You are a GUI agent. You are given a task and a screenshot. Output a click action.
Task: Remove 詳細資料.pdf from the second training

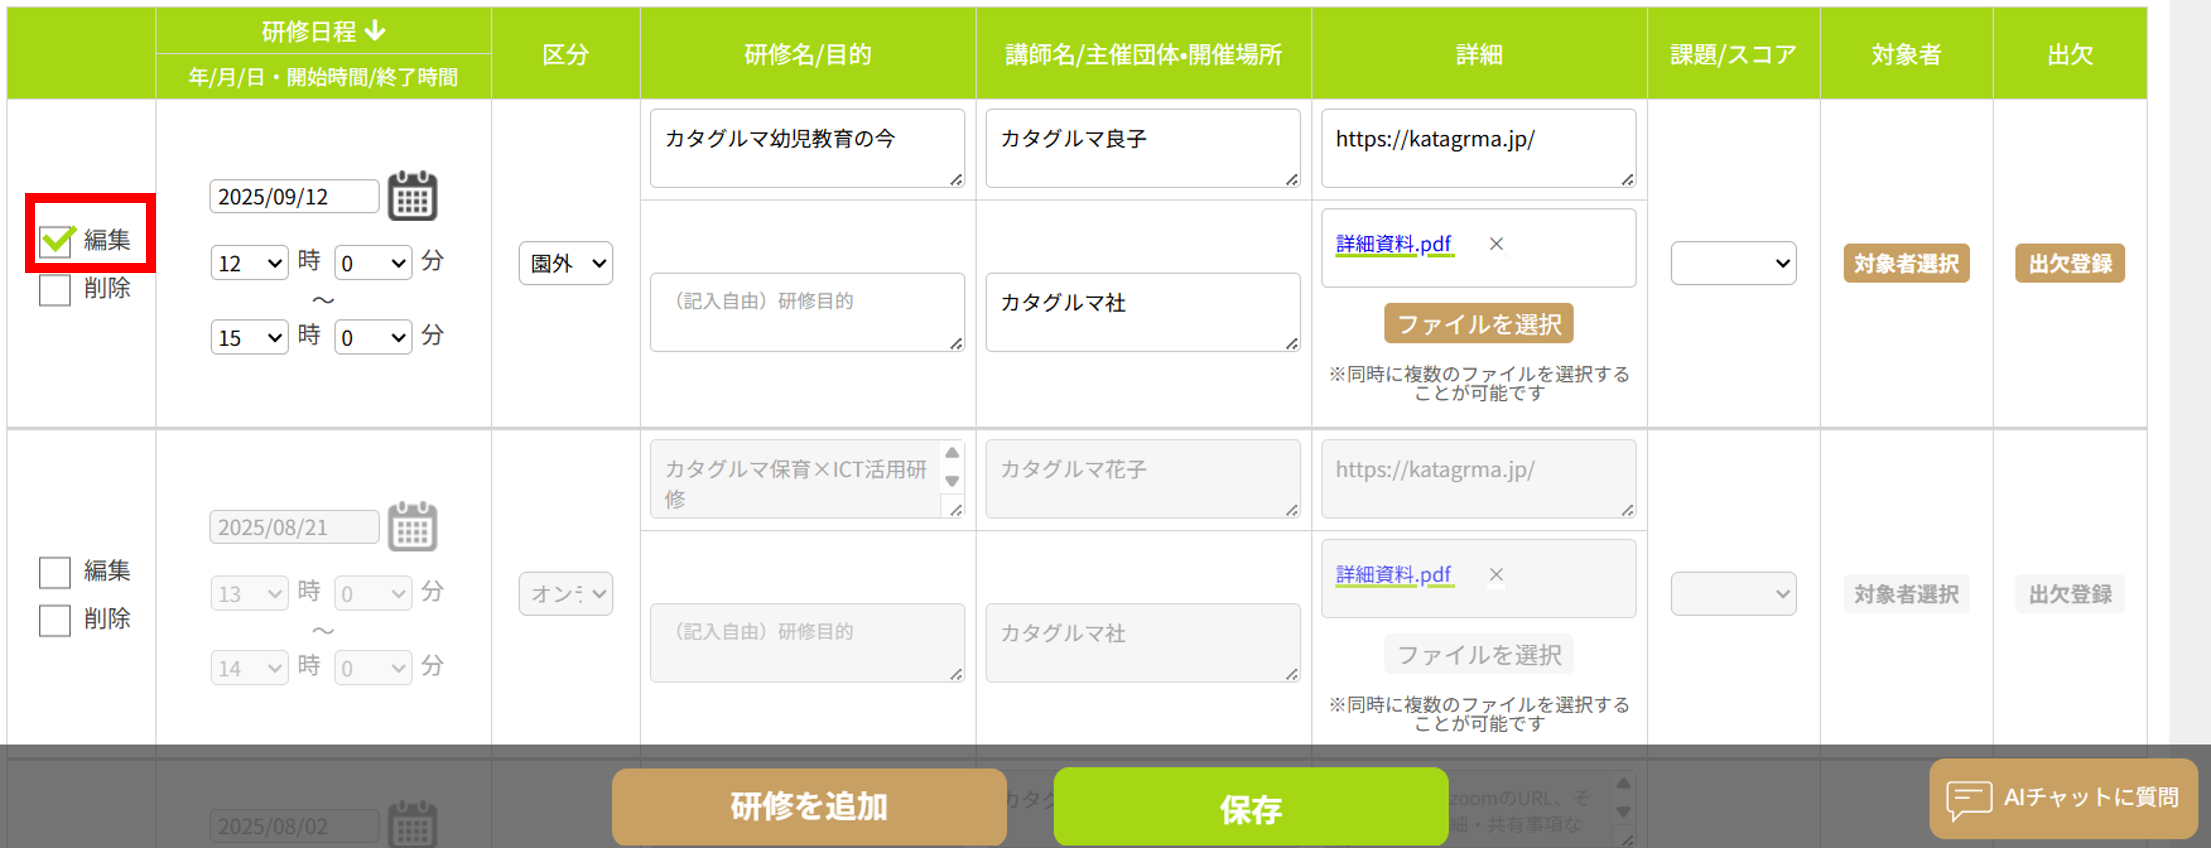click(x=1496, y=575)
